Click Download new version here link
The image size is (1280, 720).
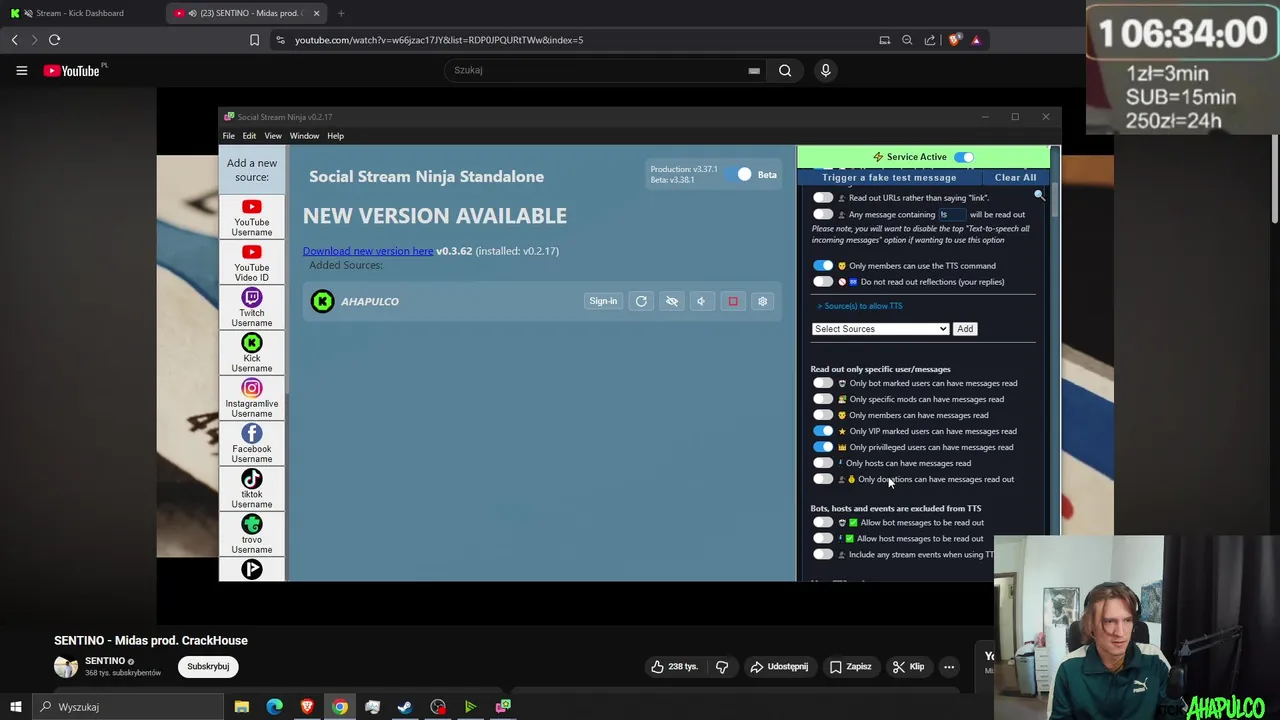[368, 251]
